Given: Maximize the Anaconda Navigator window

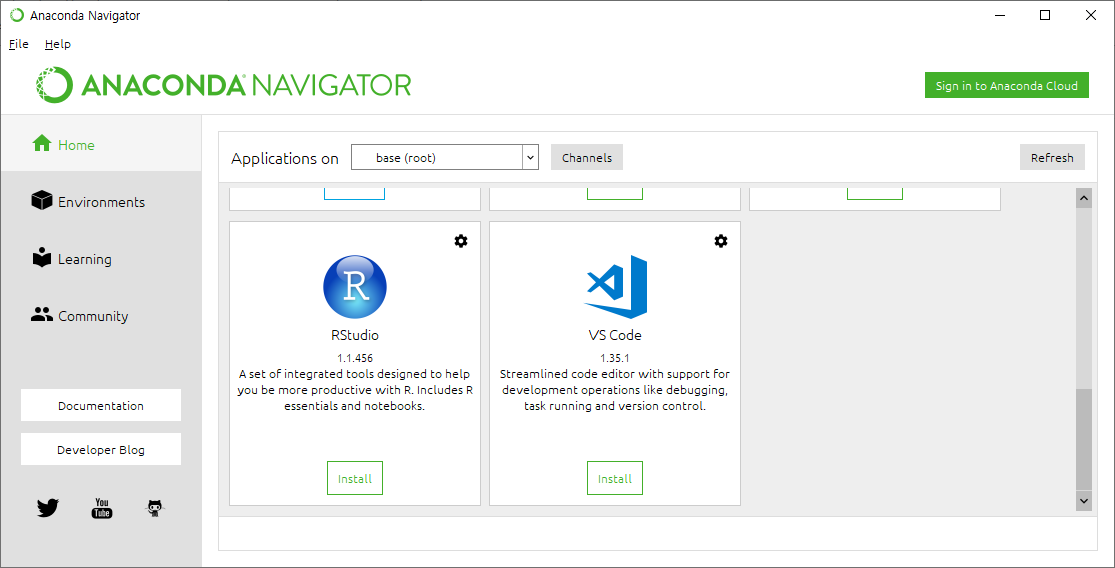Looking at the screenshot, I should 1045,15.
